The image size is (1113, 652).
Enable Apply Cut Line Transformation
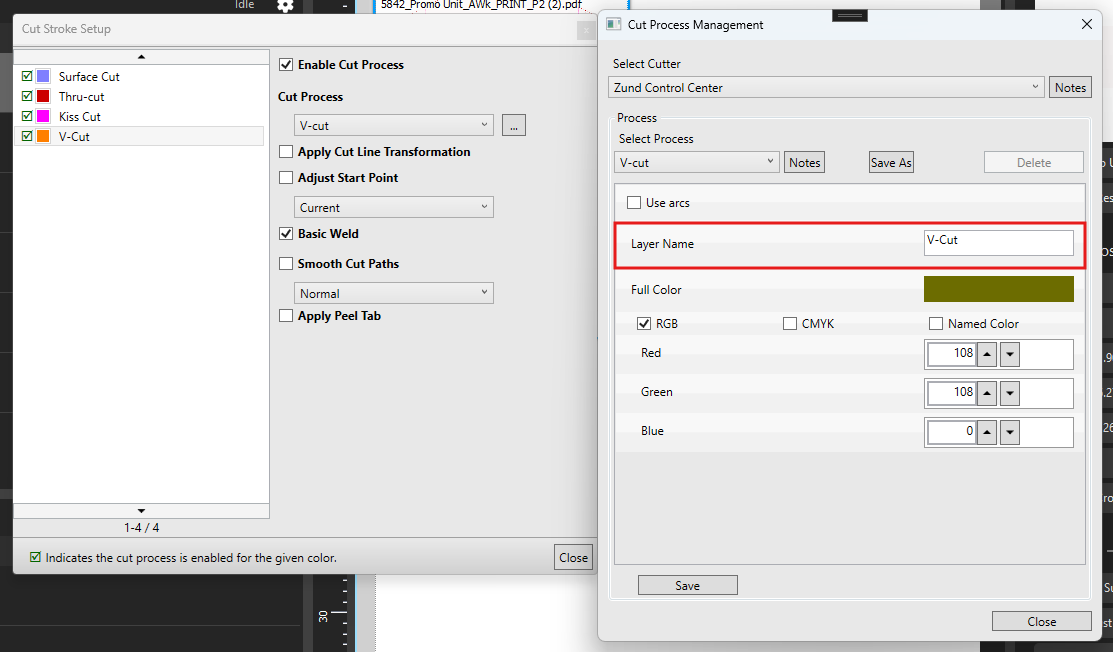pyautogui.click(x=286, y=152)
